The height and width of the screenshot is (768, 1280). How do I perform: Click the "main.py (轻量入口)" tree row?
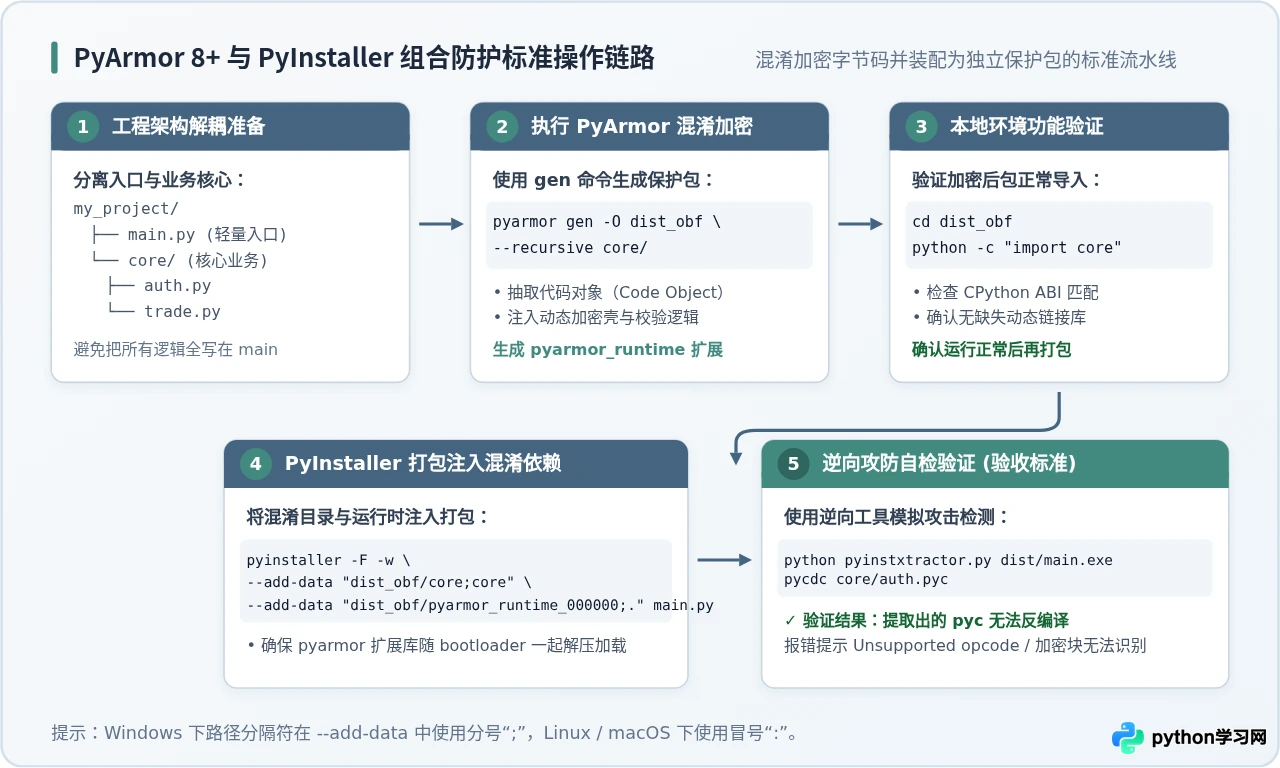(190, 235)
